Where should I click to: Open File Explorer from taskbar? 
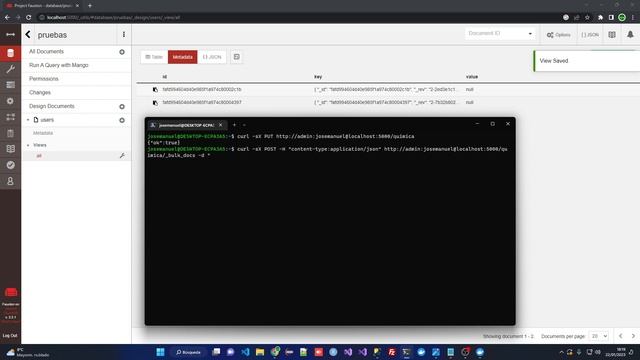coord(260,352)
